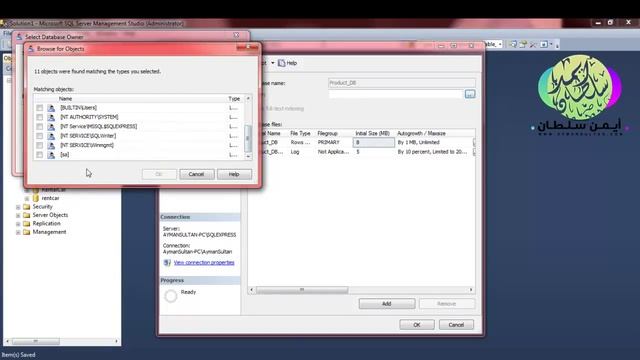Select the [sa] login name
Image resolution: width=640 pixels, height=360 pixels.
[x=64, y=155]
